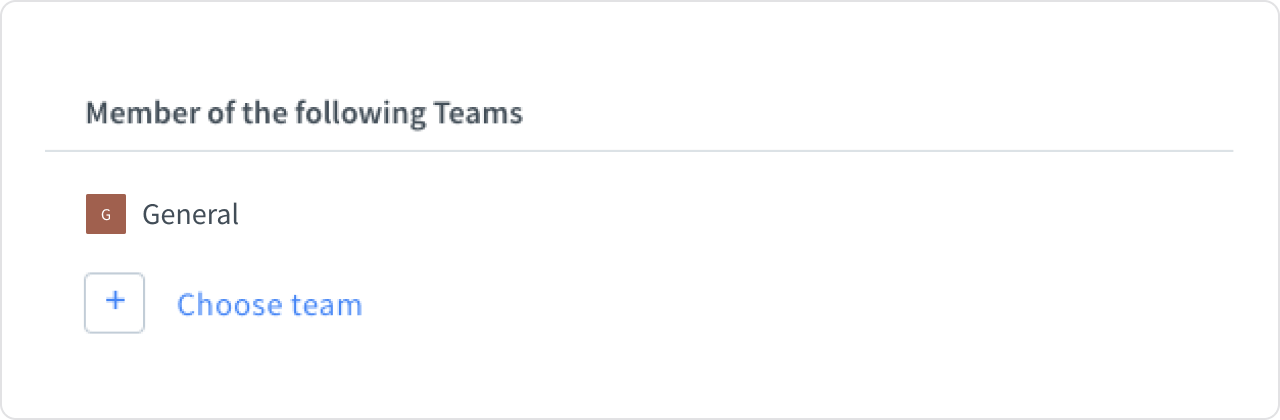Click the letter G in the brown swatch

[x=106, y=215]
